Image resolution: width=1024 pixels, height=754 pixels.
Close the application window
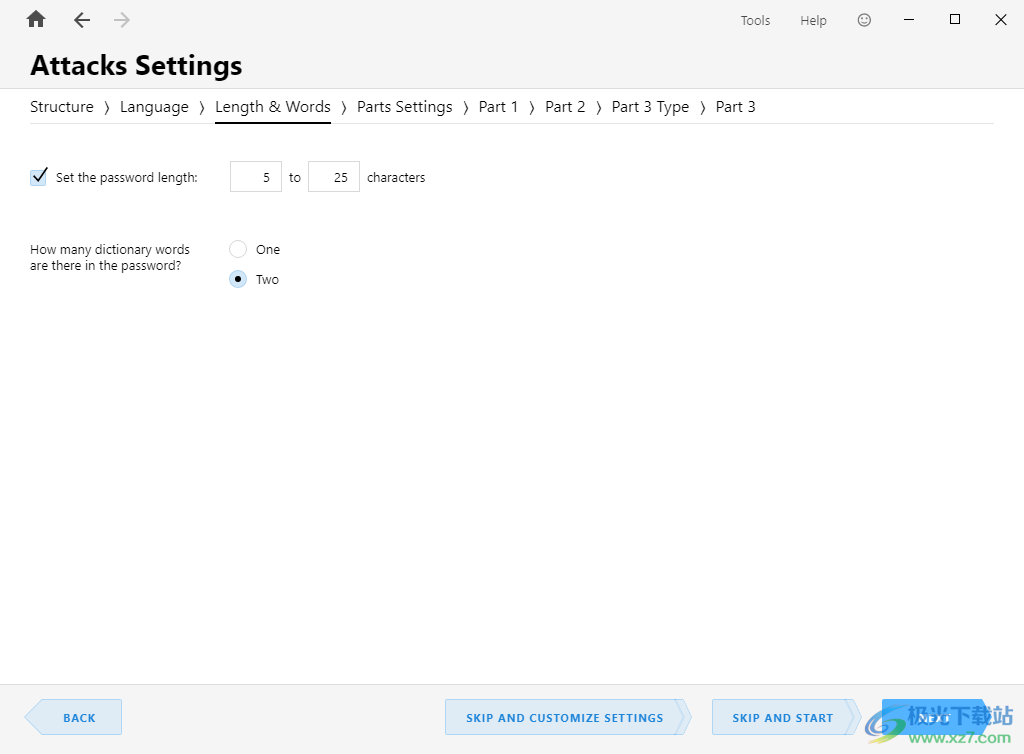(1000, 20)
